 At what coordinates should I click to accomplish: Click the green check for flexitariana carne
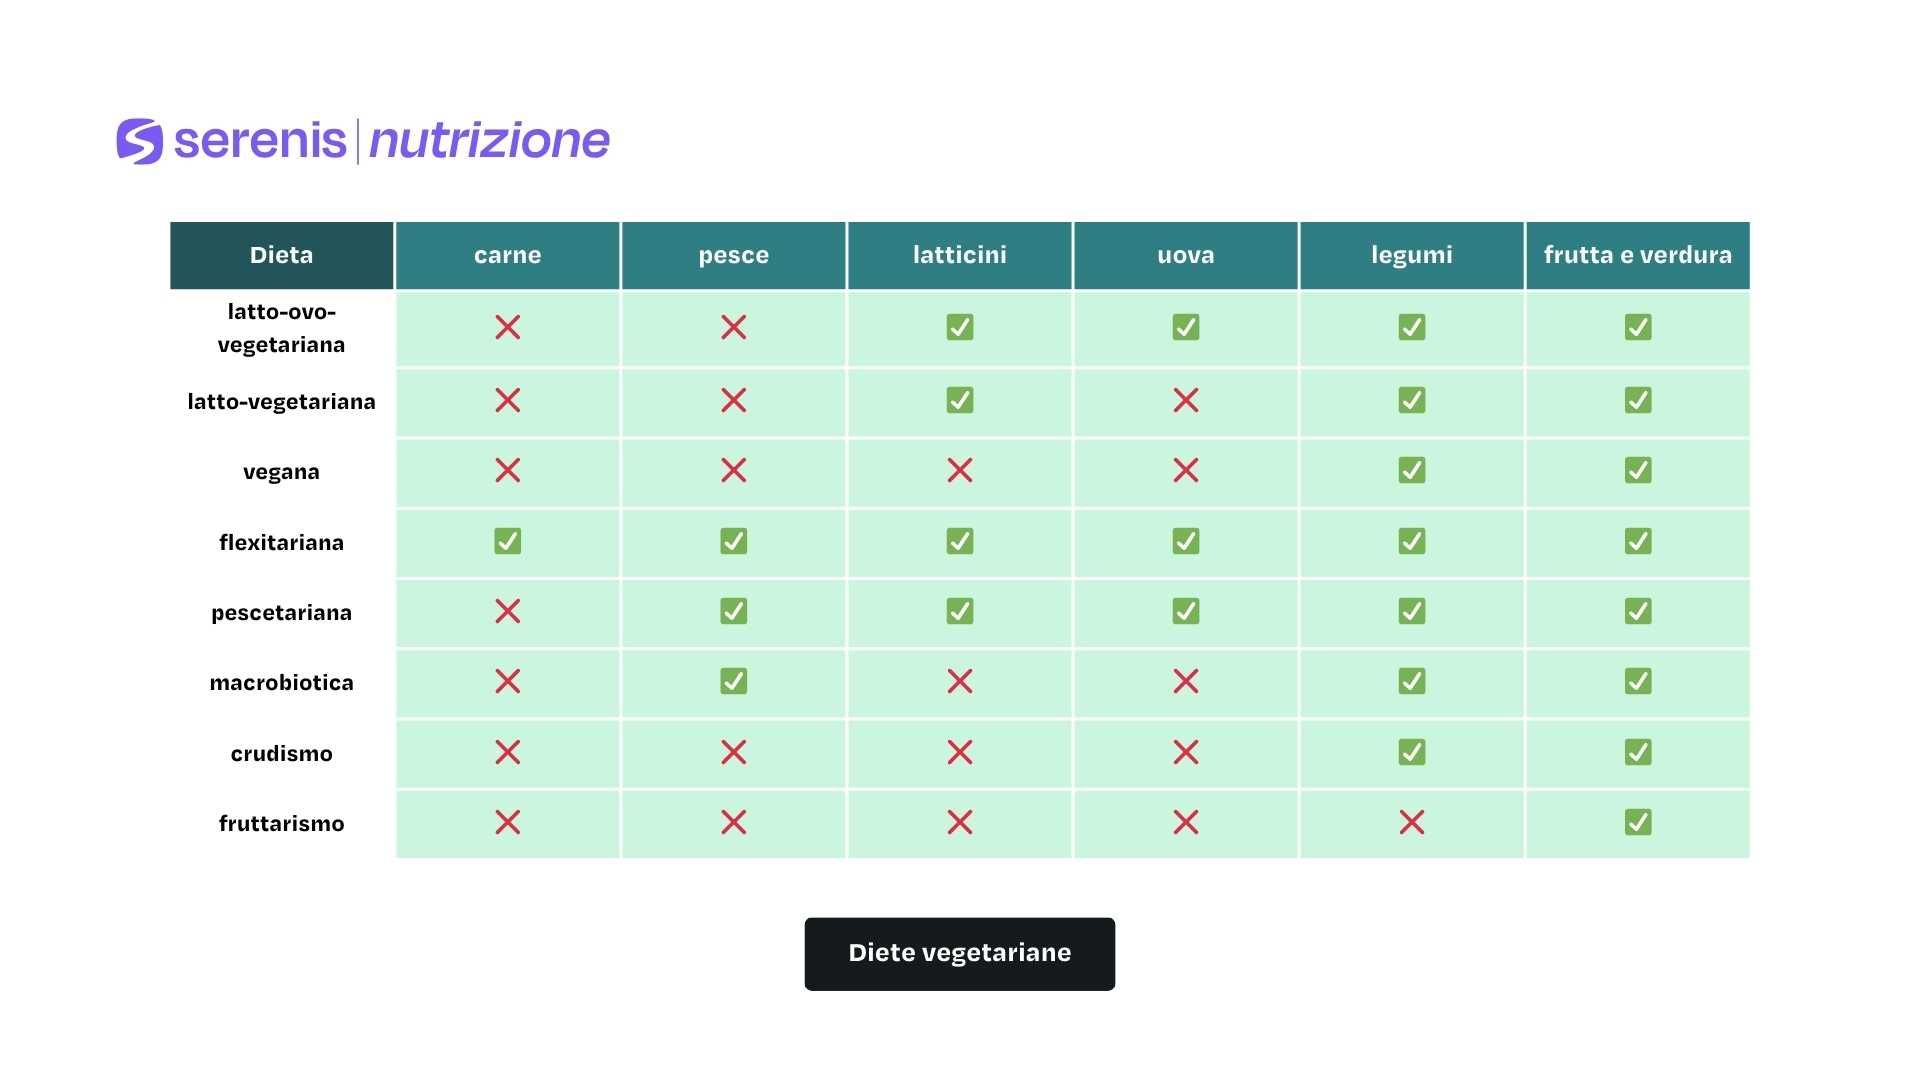point(508,541)
